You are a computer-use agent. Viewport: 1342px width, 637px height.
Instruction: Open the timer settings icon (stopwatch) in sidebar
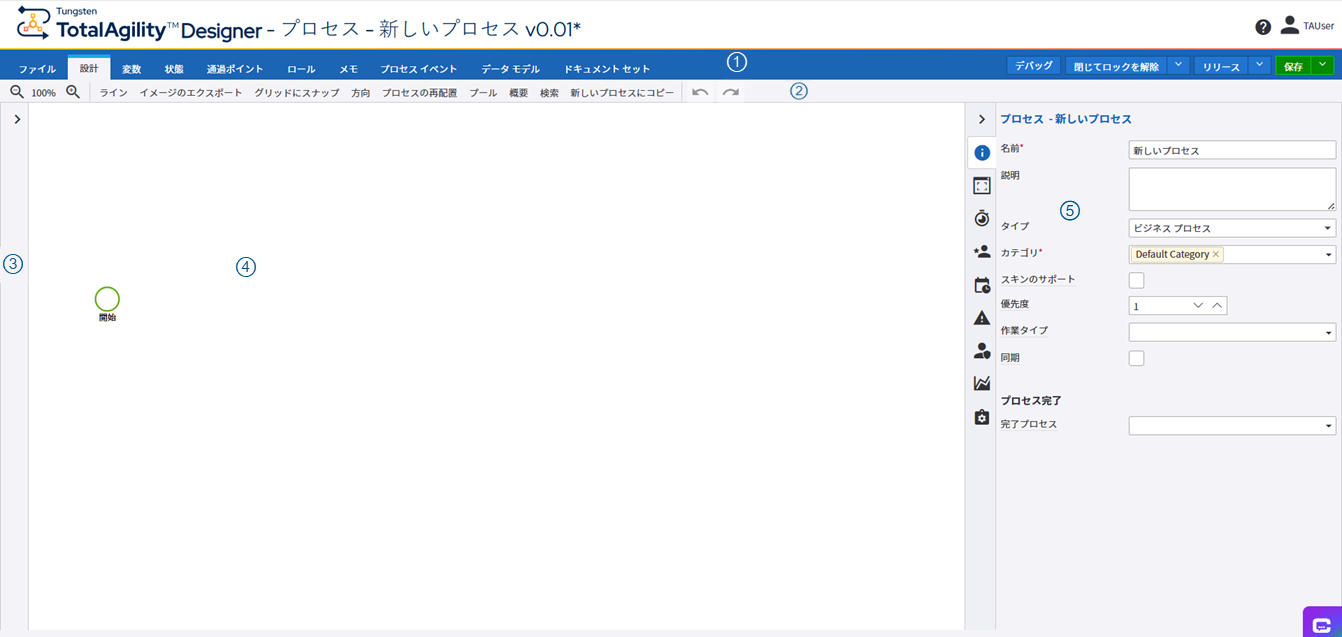(981, 218)
